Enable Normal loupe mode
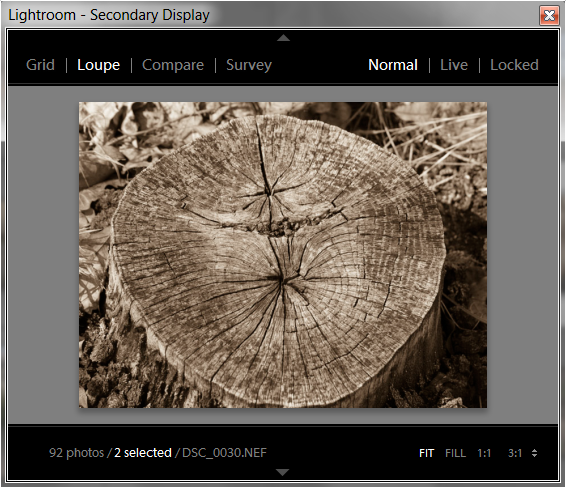 pyautogui.click(x=393, y=65)
